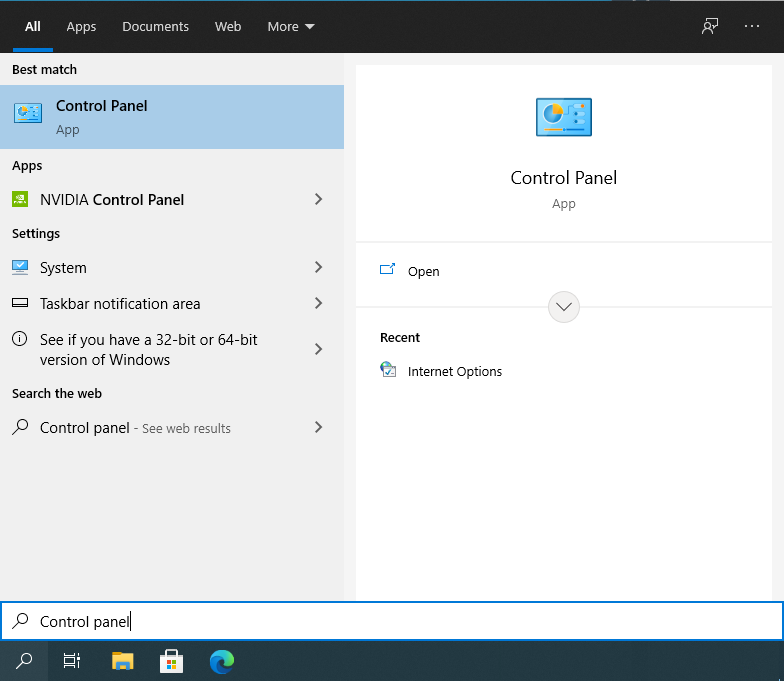Image resolution: width=784 pixels, height=681 pixels.
Task: Click the NVIDIA Control Panel green icon
Action: click(20, 200)
